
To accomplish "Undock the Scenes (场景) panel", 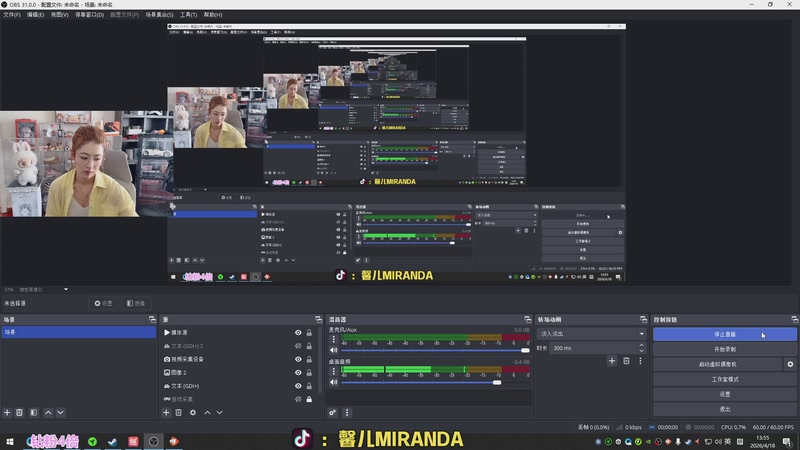I will pos(152,319).
